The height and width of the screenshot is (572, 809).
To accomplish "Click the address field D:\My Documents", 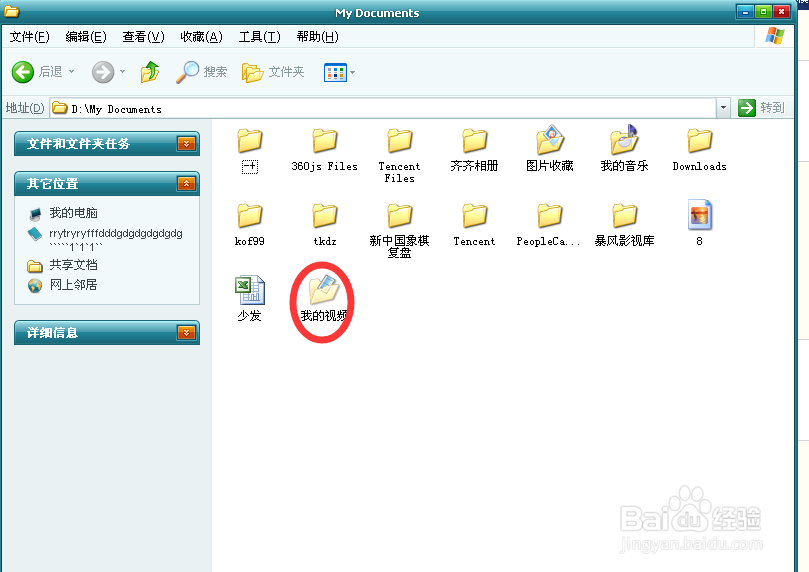I will (x=383, y=108).
